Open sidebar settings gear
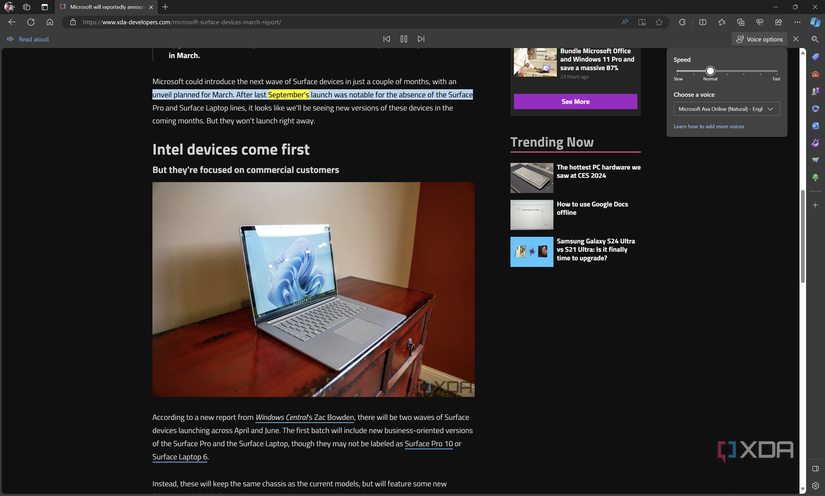This screenshot has height=496, width=825. coord(815,485)
